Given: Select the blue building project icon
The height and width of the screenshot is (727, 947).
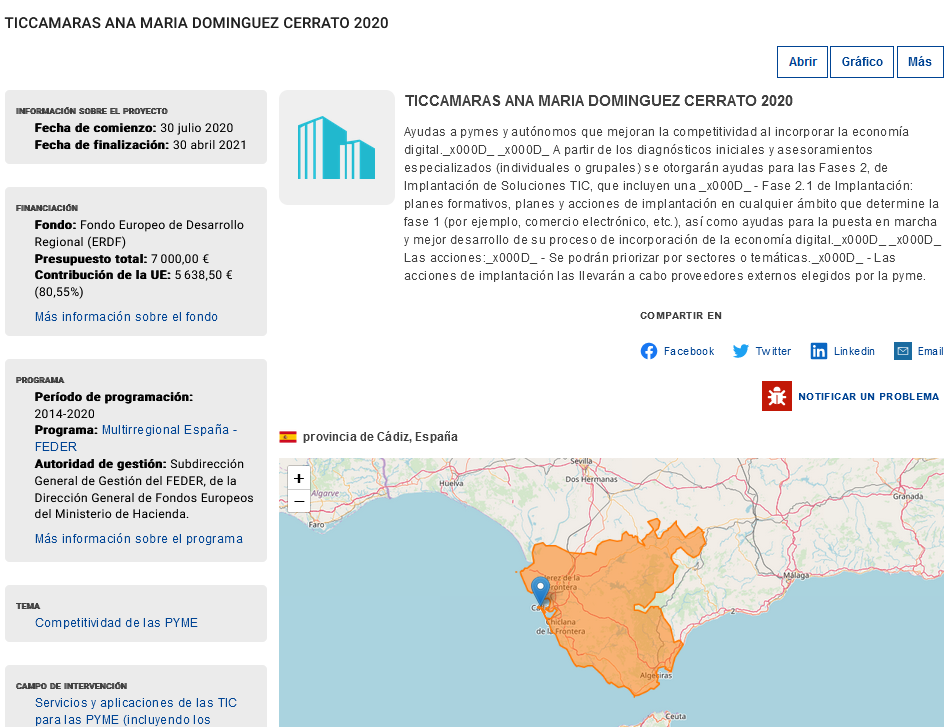Looking at the screenshot, I should pyautogui.click(x=337, y=146).
